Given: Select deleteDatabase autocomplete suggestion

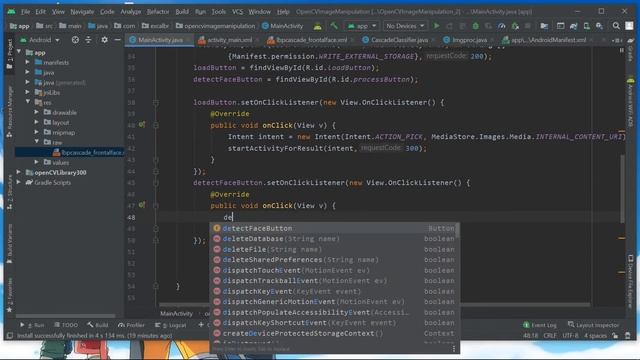Looking at the screenshot, I should [334, 239].
